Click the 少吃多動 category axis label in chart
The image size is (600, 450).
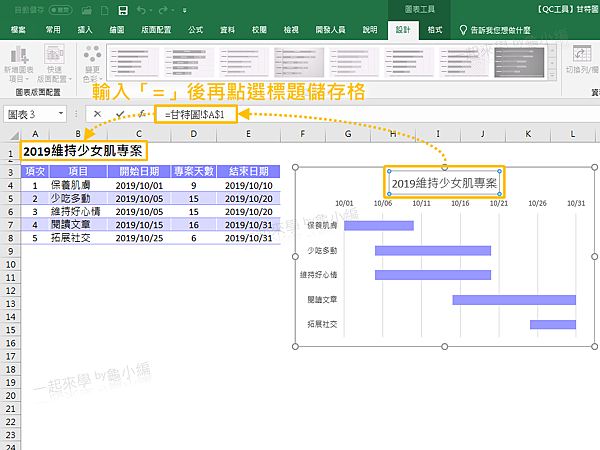322,251
